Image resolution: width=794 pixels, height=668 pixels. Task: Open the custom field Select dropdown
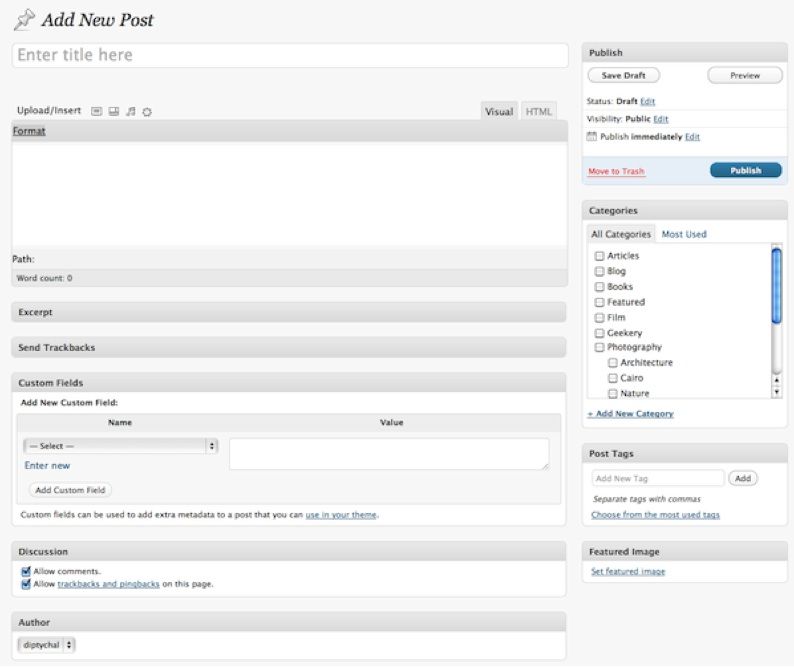point(120,446)
